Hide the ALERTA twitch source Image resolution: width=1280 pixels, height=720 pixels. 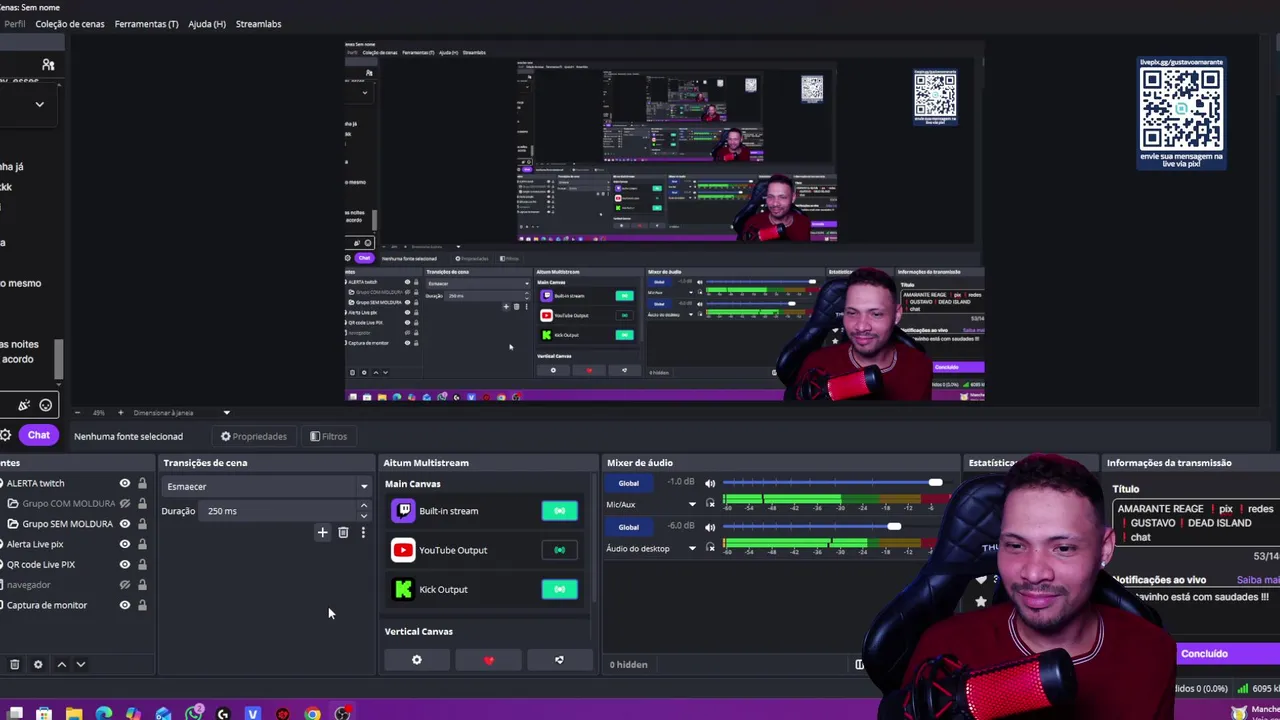125,483
